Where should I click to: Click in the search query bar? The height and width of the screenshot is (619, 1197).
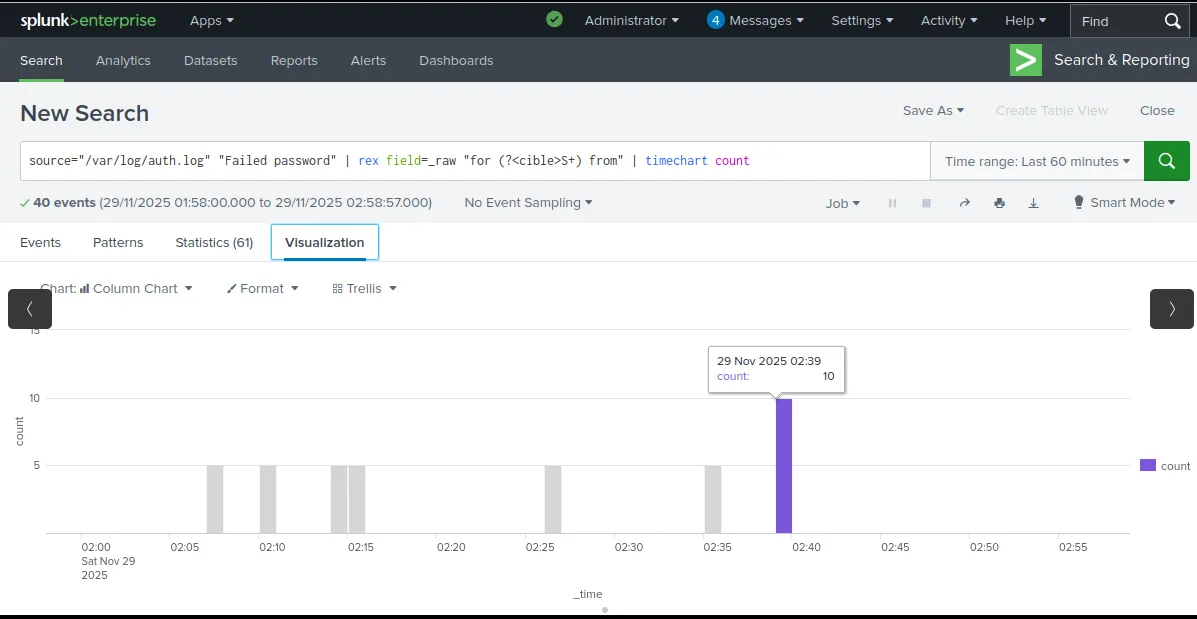[475, 161]
